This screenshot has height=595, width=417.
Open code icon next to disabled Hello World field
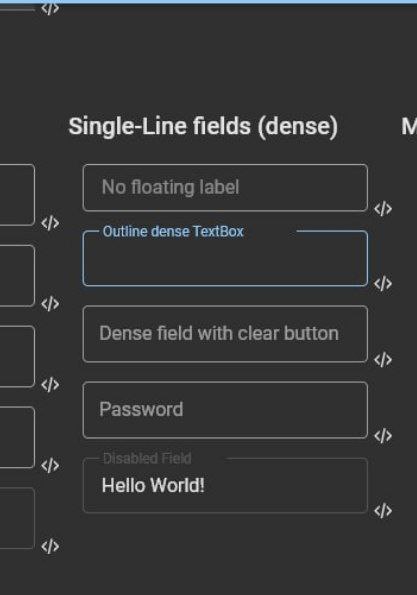point(382,511)
